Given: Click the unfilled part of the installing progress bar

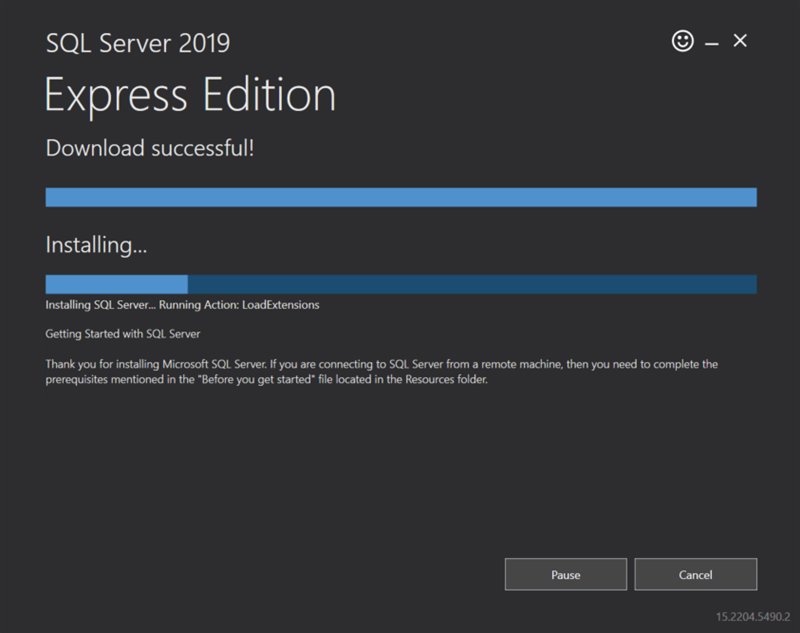Looking at the screenshot, I should pyautogui.click(x=470, y=285).
